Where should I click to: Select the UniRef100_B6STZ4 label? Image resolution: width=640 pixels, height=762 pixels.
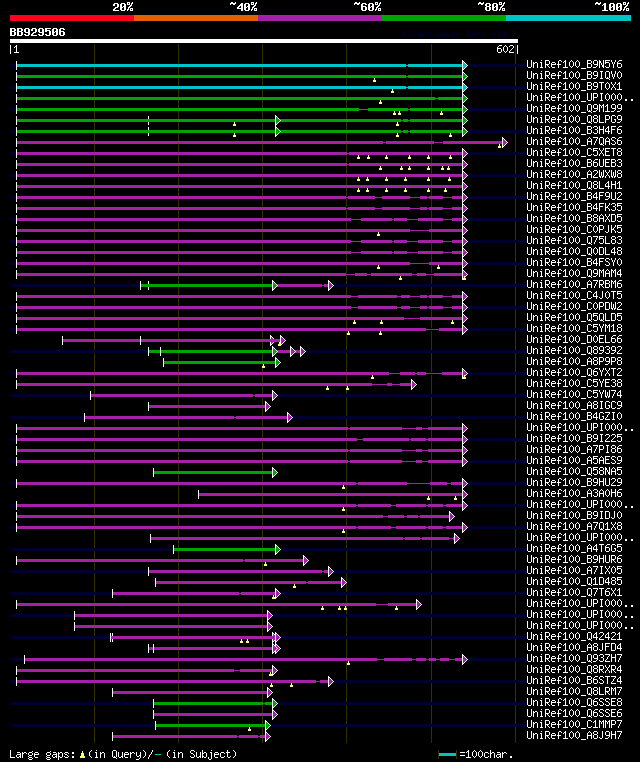click(574, 680)
